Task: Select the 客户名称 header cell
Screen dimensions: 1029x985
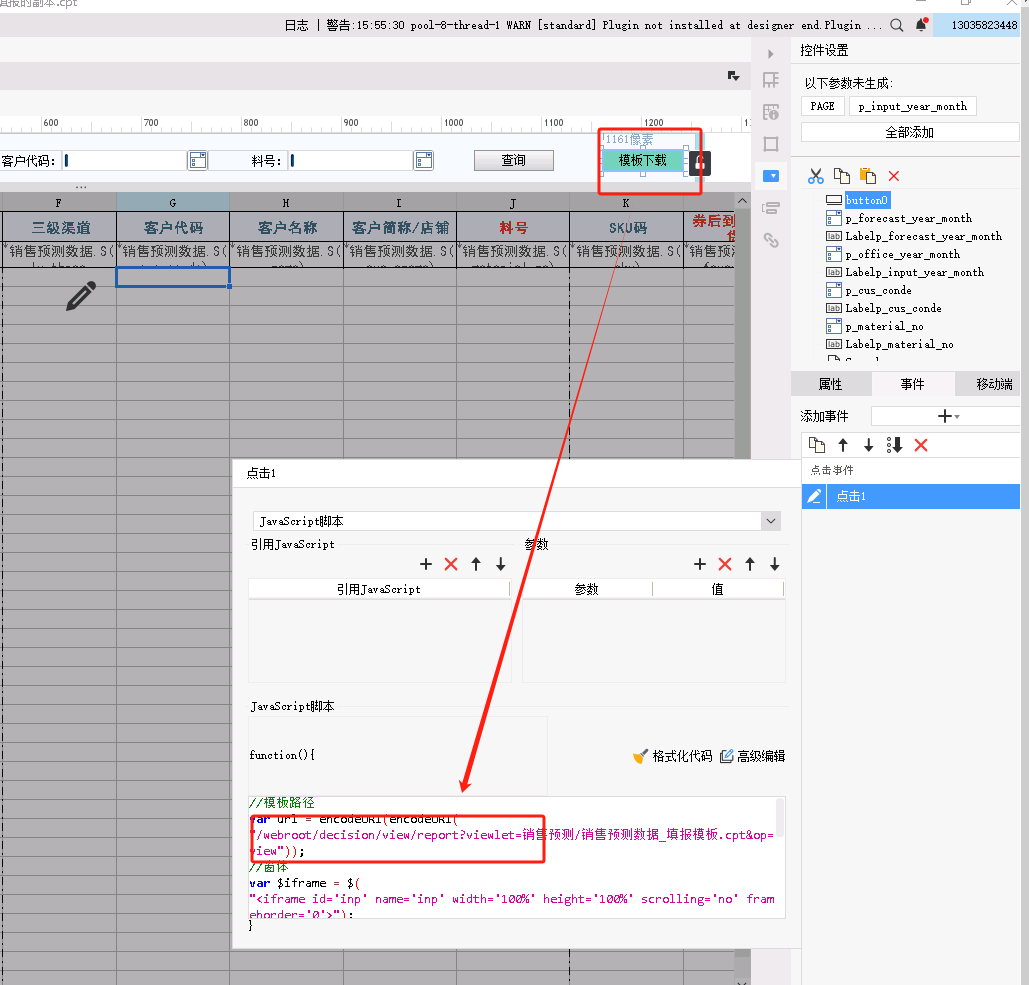Action: click(x=287, y=228)
